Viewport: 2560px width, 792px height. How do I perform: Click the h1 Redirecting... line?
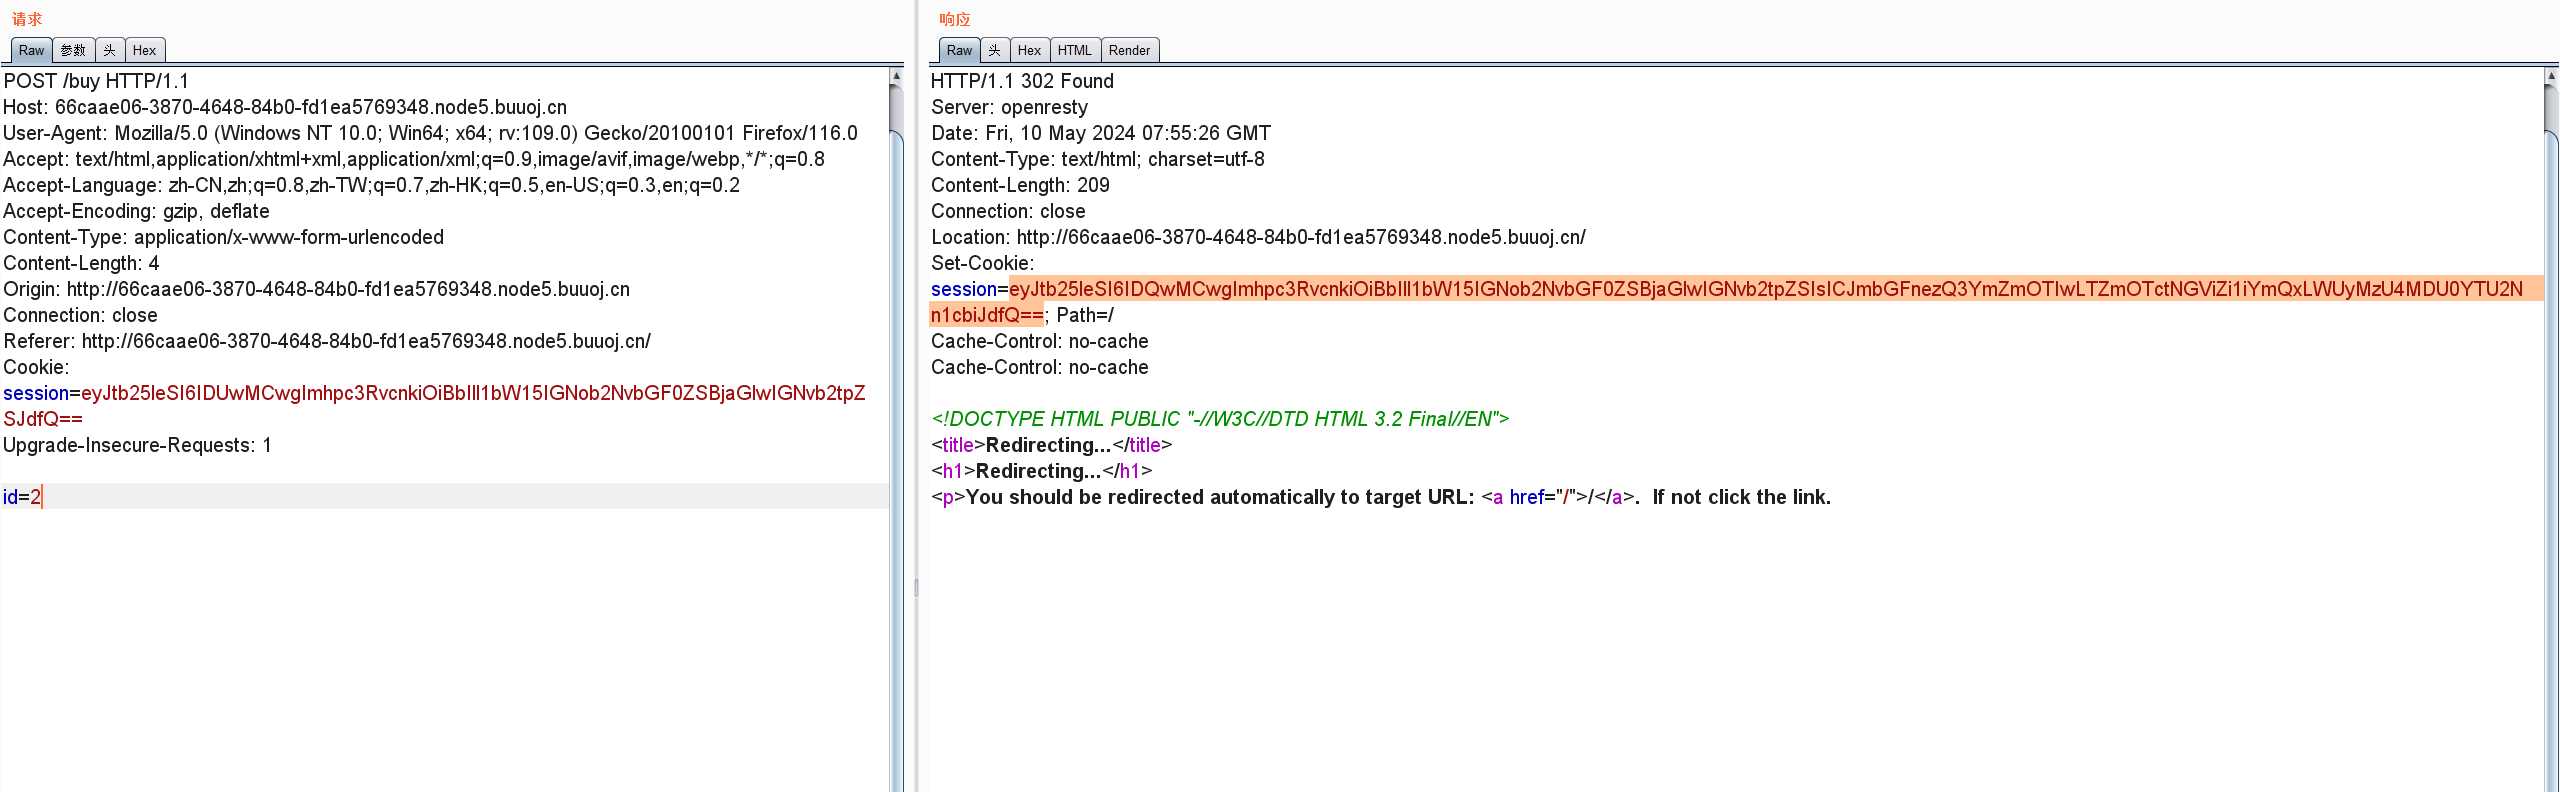pyautogui.click(x=1041, y=471)
